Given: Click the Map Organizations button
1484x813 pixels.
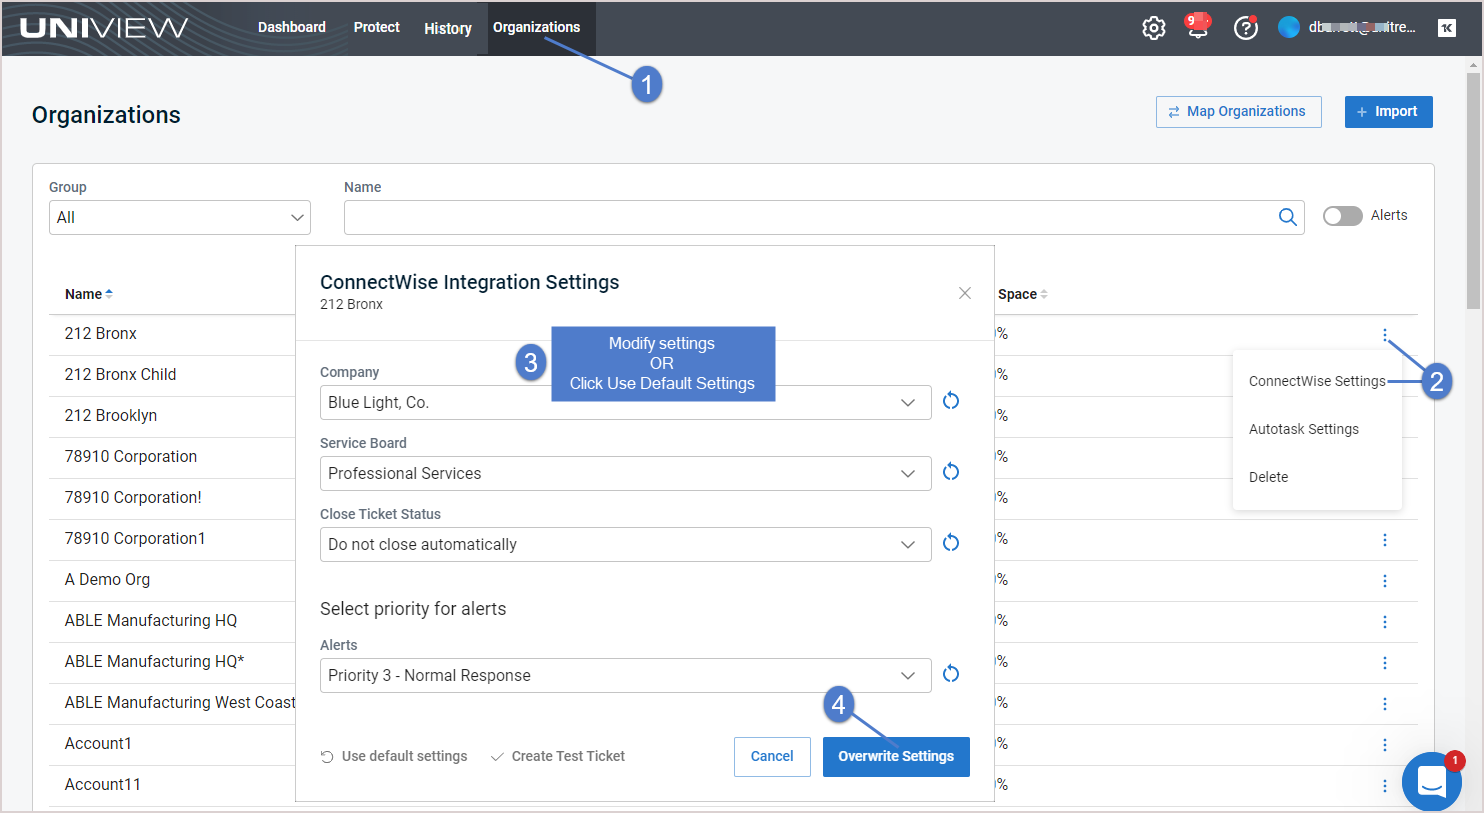Looking at the screenshot, I should (x=1239, y=112).
